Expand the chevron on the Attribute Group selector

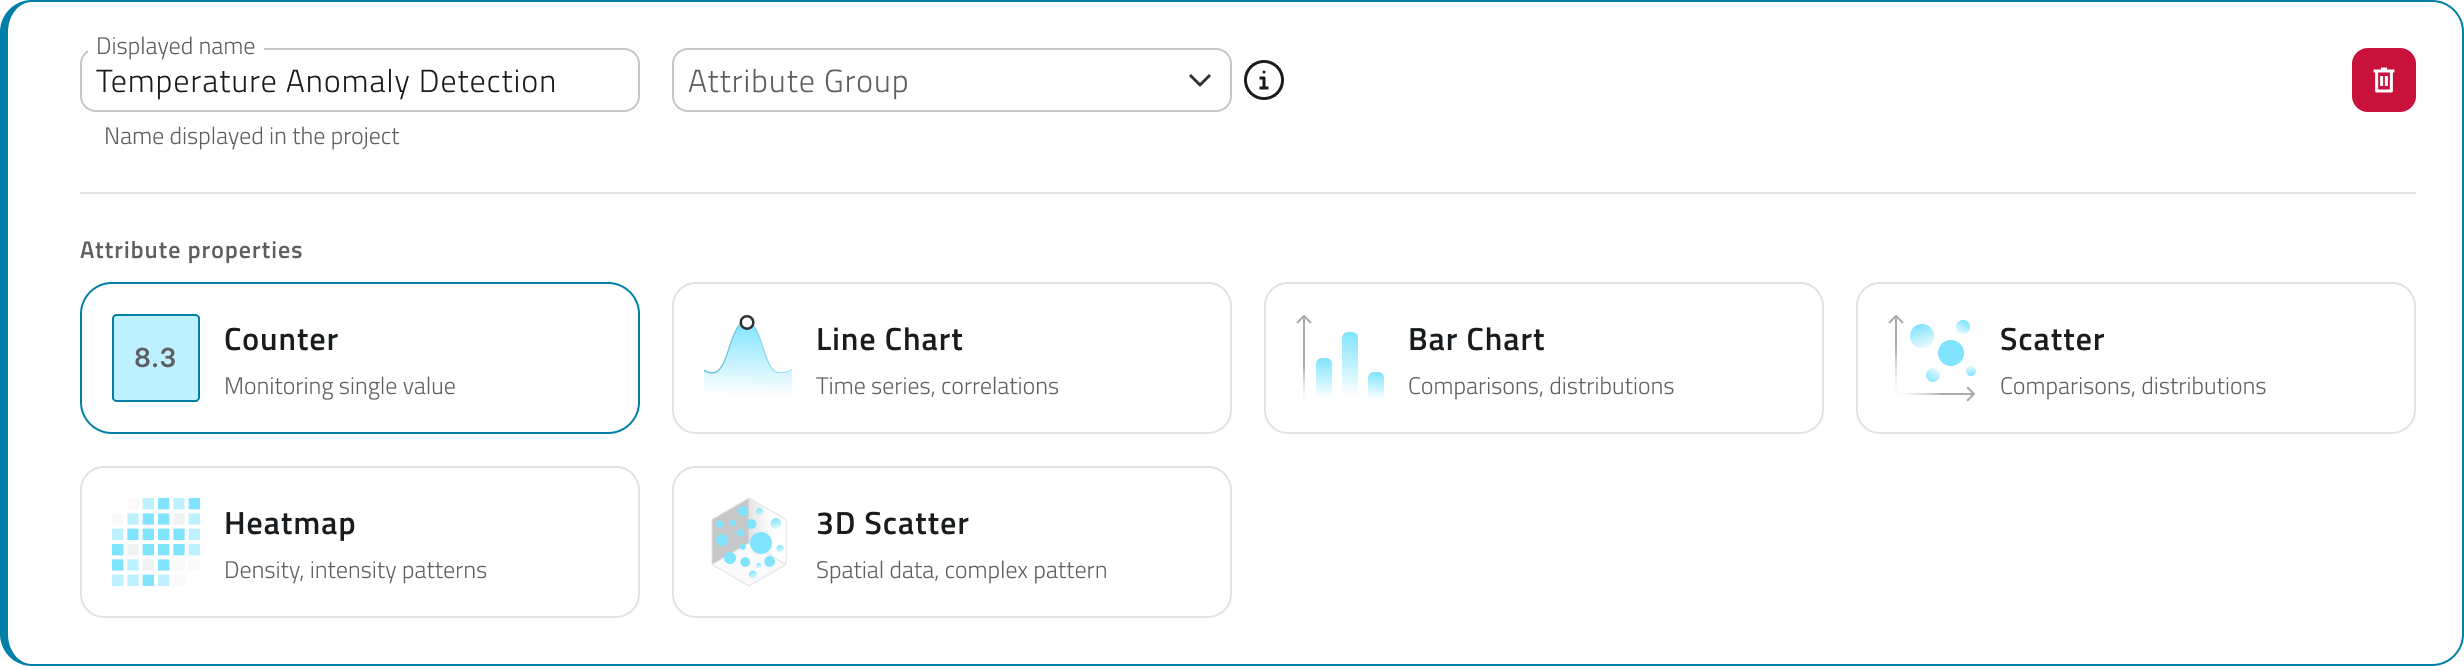point(1198,81)
